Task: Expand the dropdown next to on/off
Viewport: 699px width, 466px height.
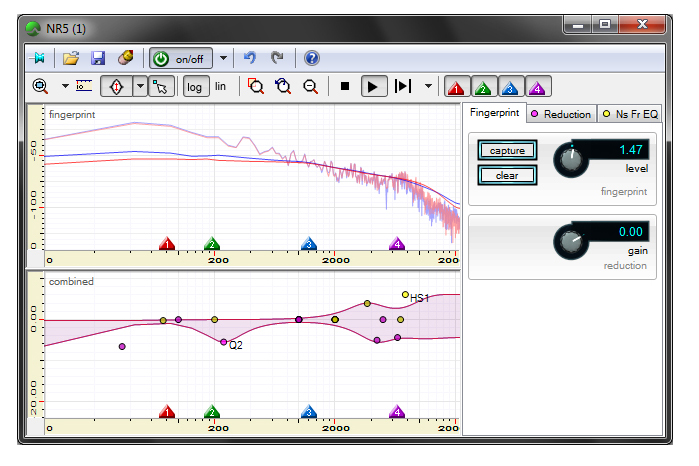Action: click(x=223, y=58)
